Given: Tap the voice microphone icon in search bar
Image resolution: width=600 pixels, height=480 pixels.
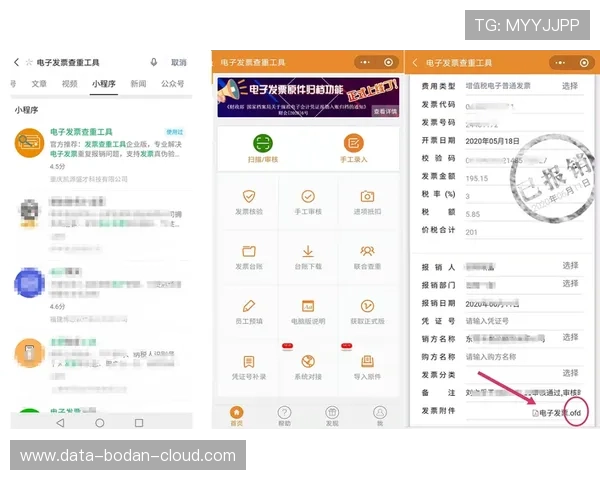Looking at the screenshot, I should 153,62.
